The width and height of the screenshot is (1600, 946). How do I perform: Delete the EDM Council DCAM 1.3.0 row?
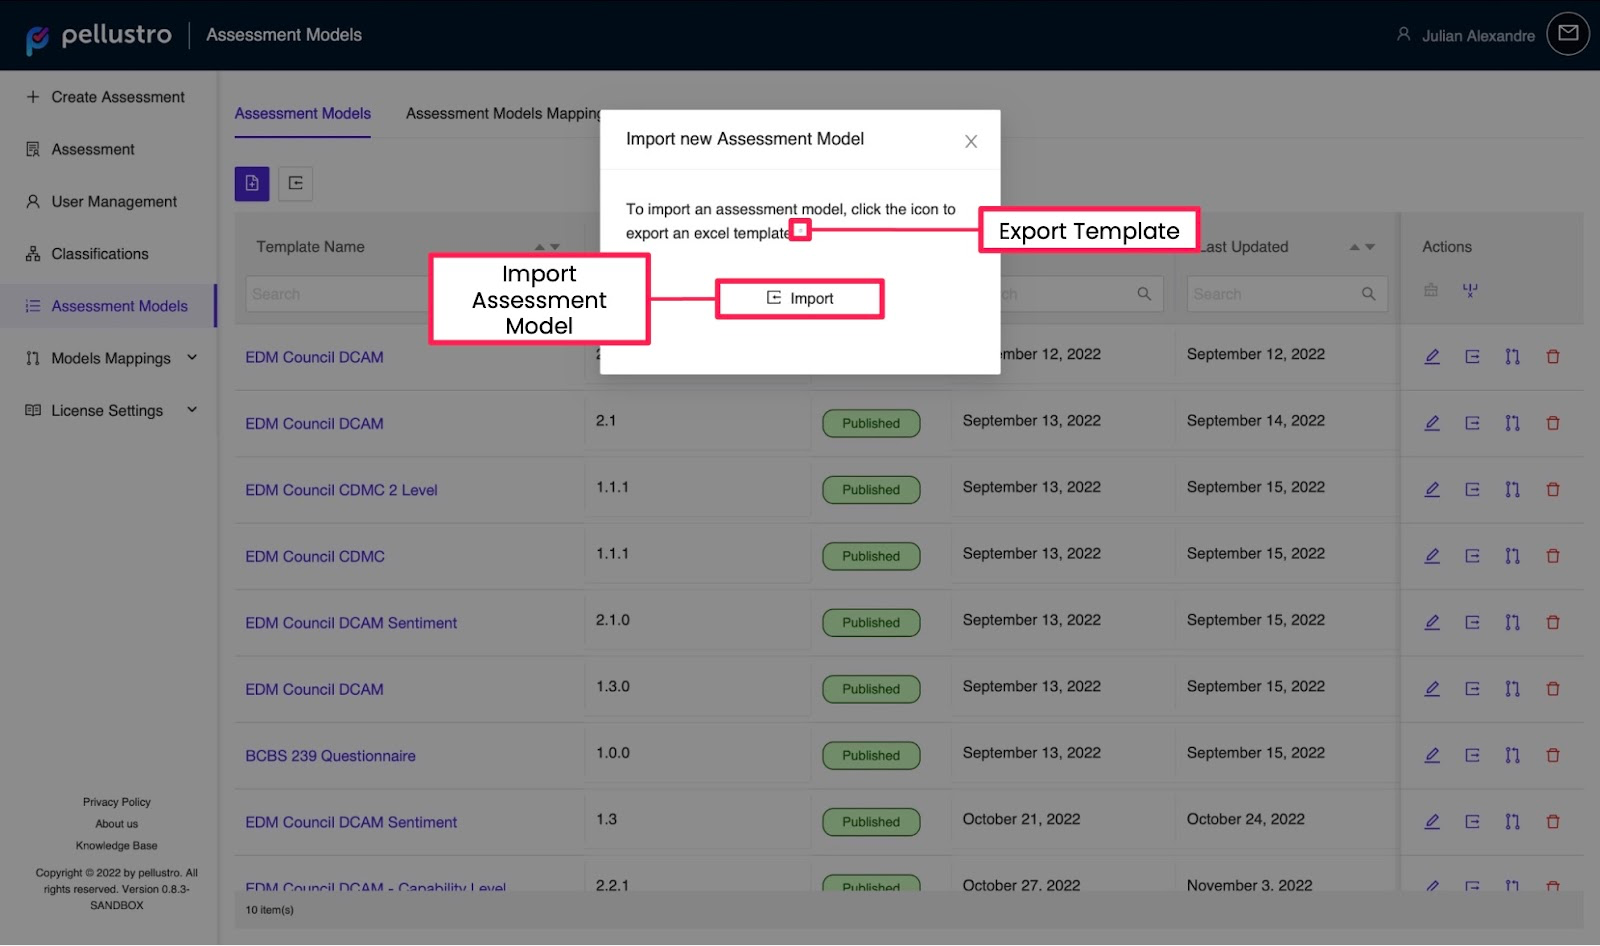tap(1553, 689)
